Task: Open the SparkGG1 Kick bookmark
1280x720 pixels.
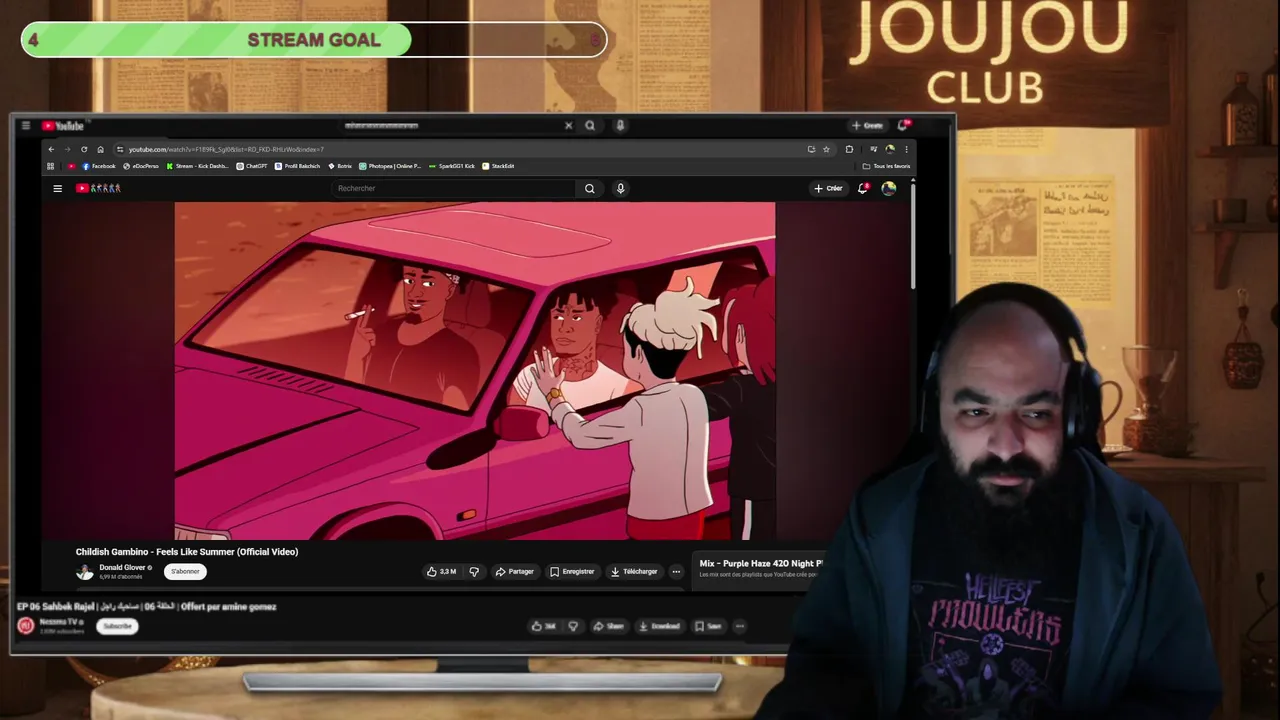Action: coord(452,166)
